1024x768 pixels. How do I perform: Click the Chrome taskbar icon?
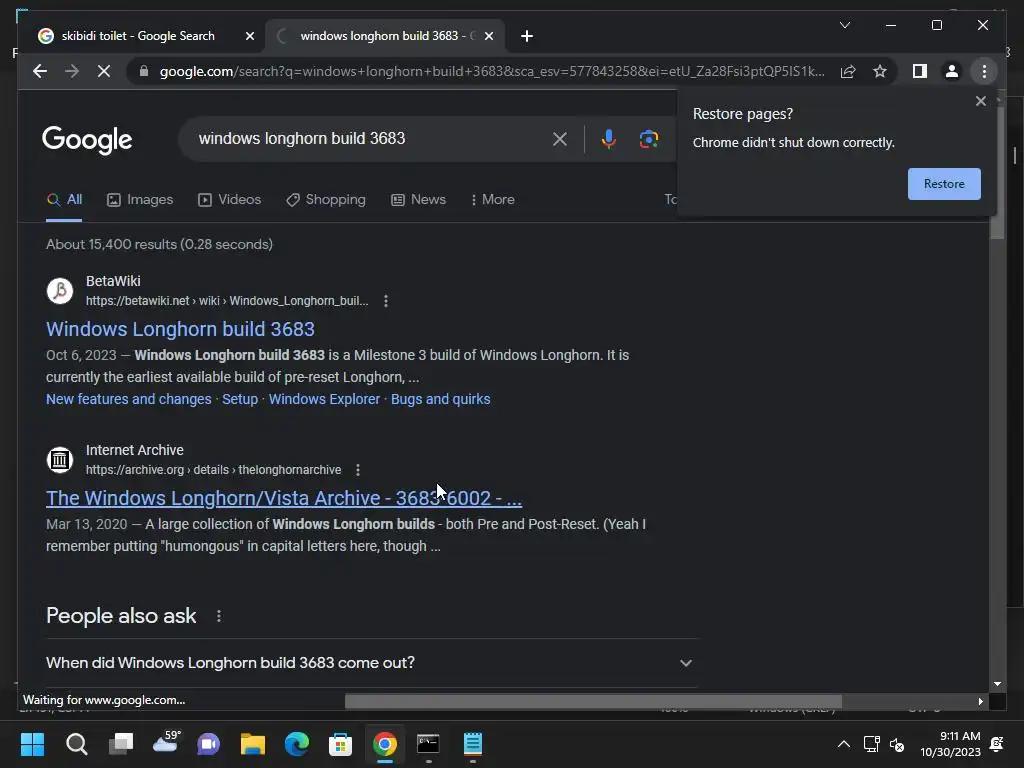385,744
